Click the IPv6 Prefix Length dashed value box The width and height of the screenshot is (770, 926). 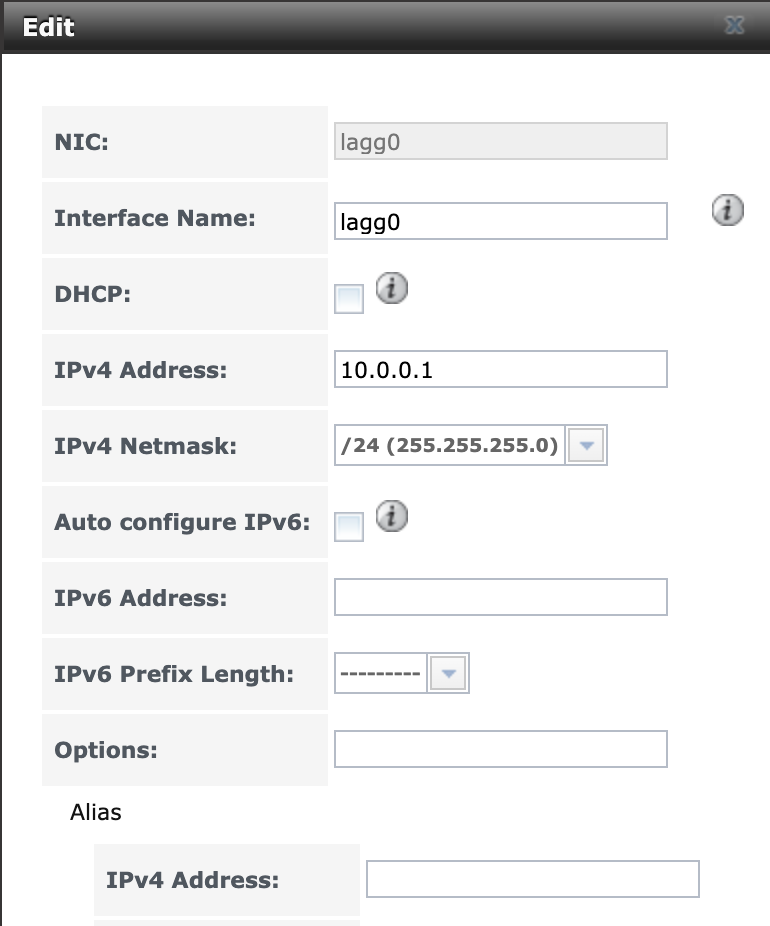(381, 673)
